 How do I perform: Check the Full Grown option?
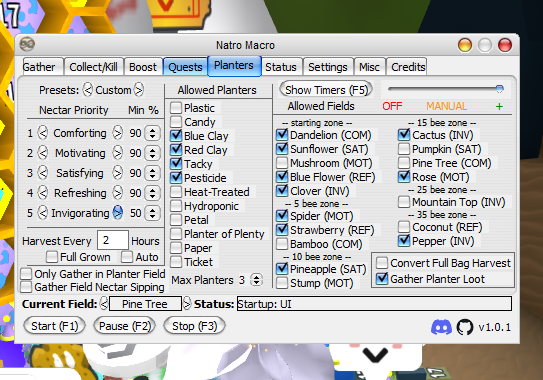pyautogui.click(x=52, y=257)
